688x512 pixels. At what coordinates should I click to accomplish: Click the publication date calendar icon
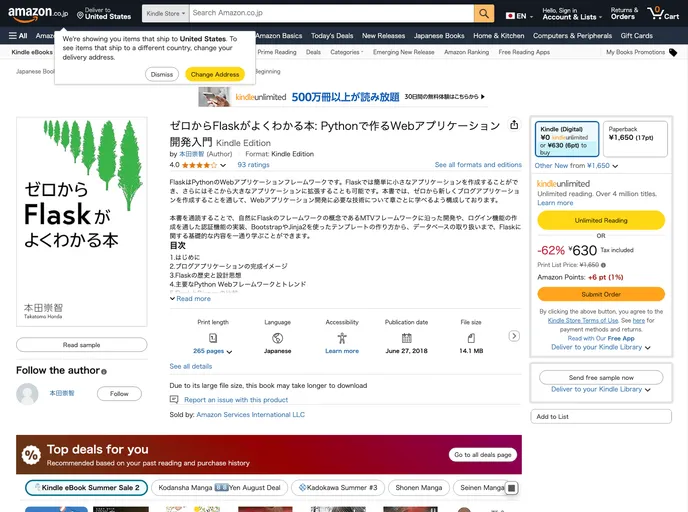click(x=406, y=338)
